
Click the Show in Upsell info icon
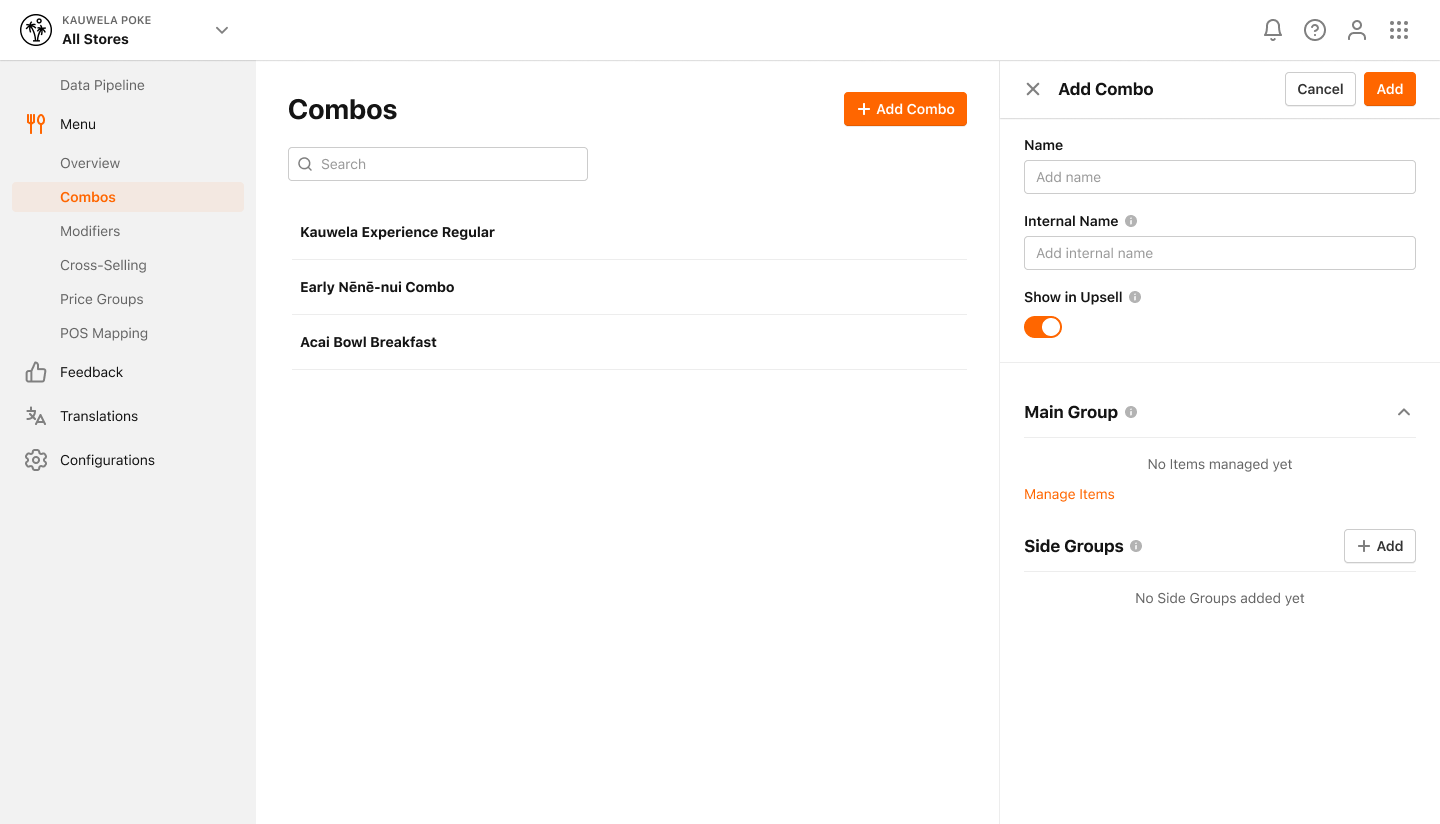coord(1135,297)
